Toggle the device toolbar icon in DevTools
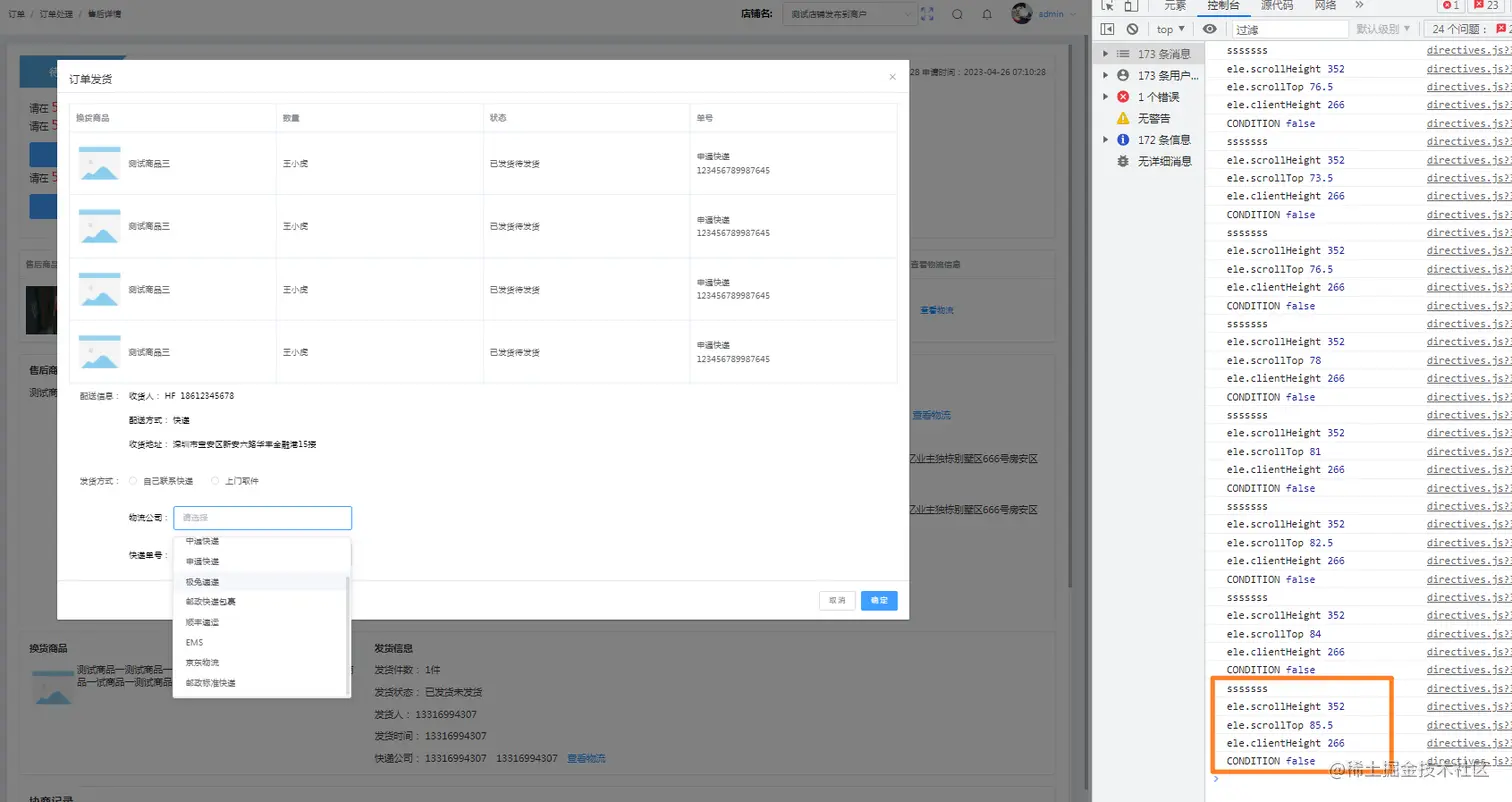 [x=1131, y=5]
